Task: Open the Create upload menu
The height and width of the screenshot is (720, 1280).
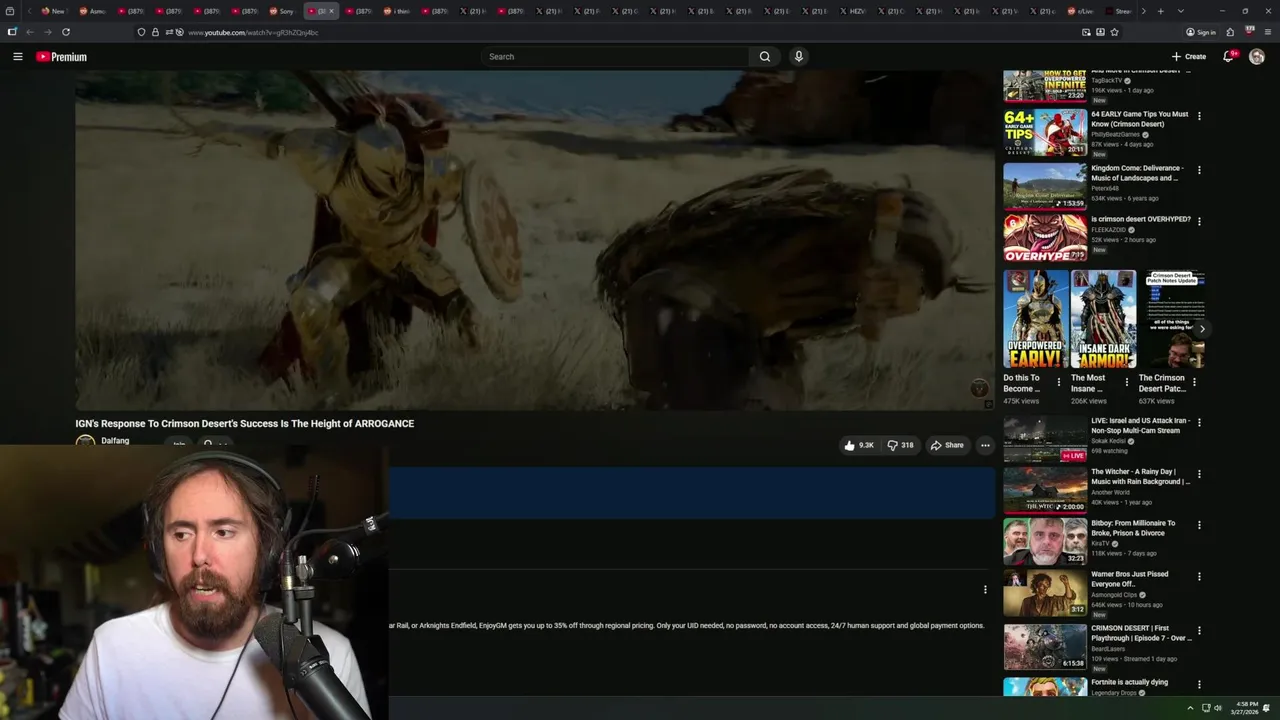Action: pos(1189,57)
